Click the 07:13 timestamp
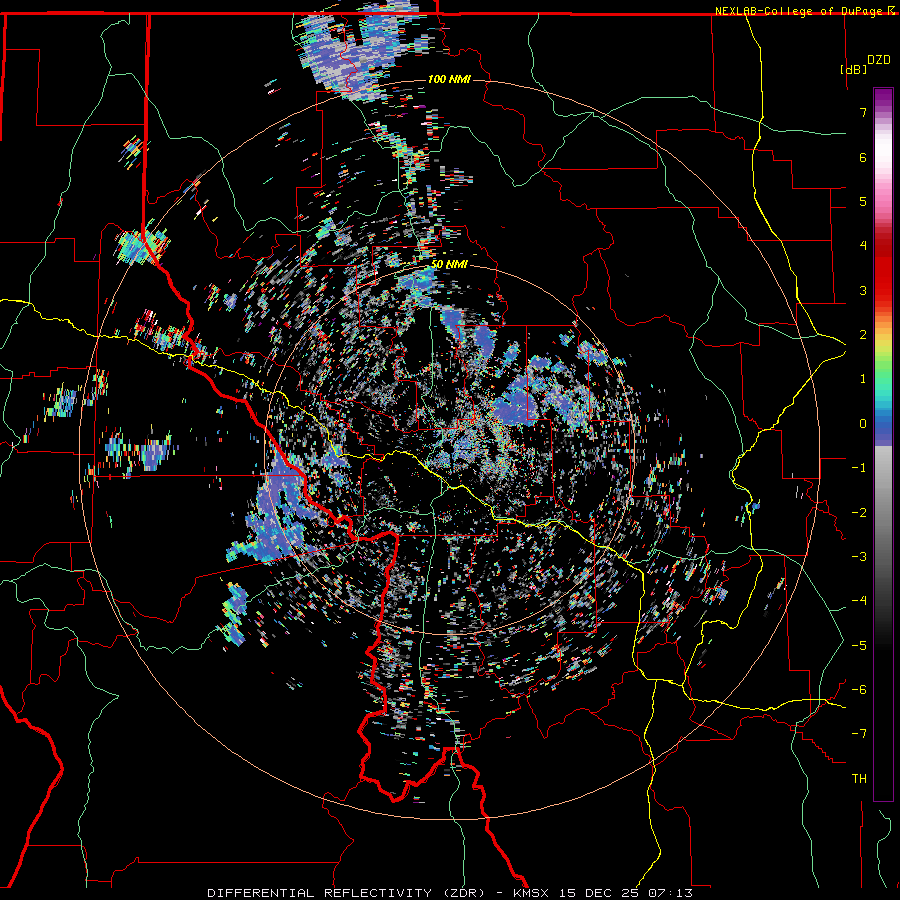Screen dimensions: 900x900 coord(671,893)
